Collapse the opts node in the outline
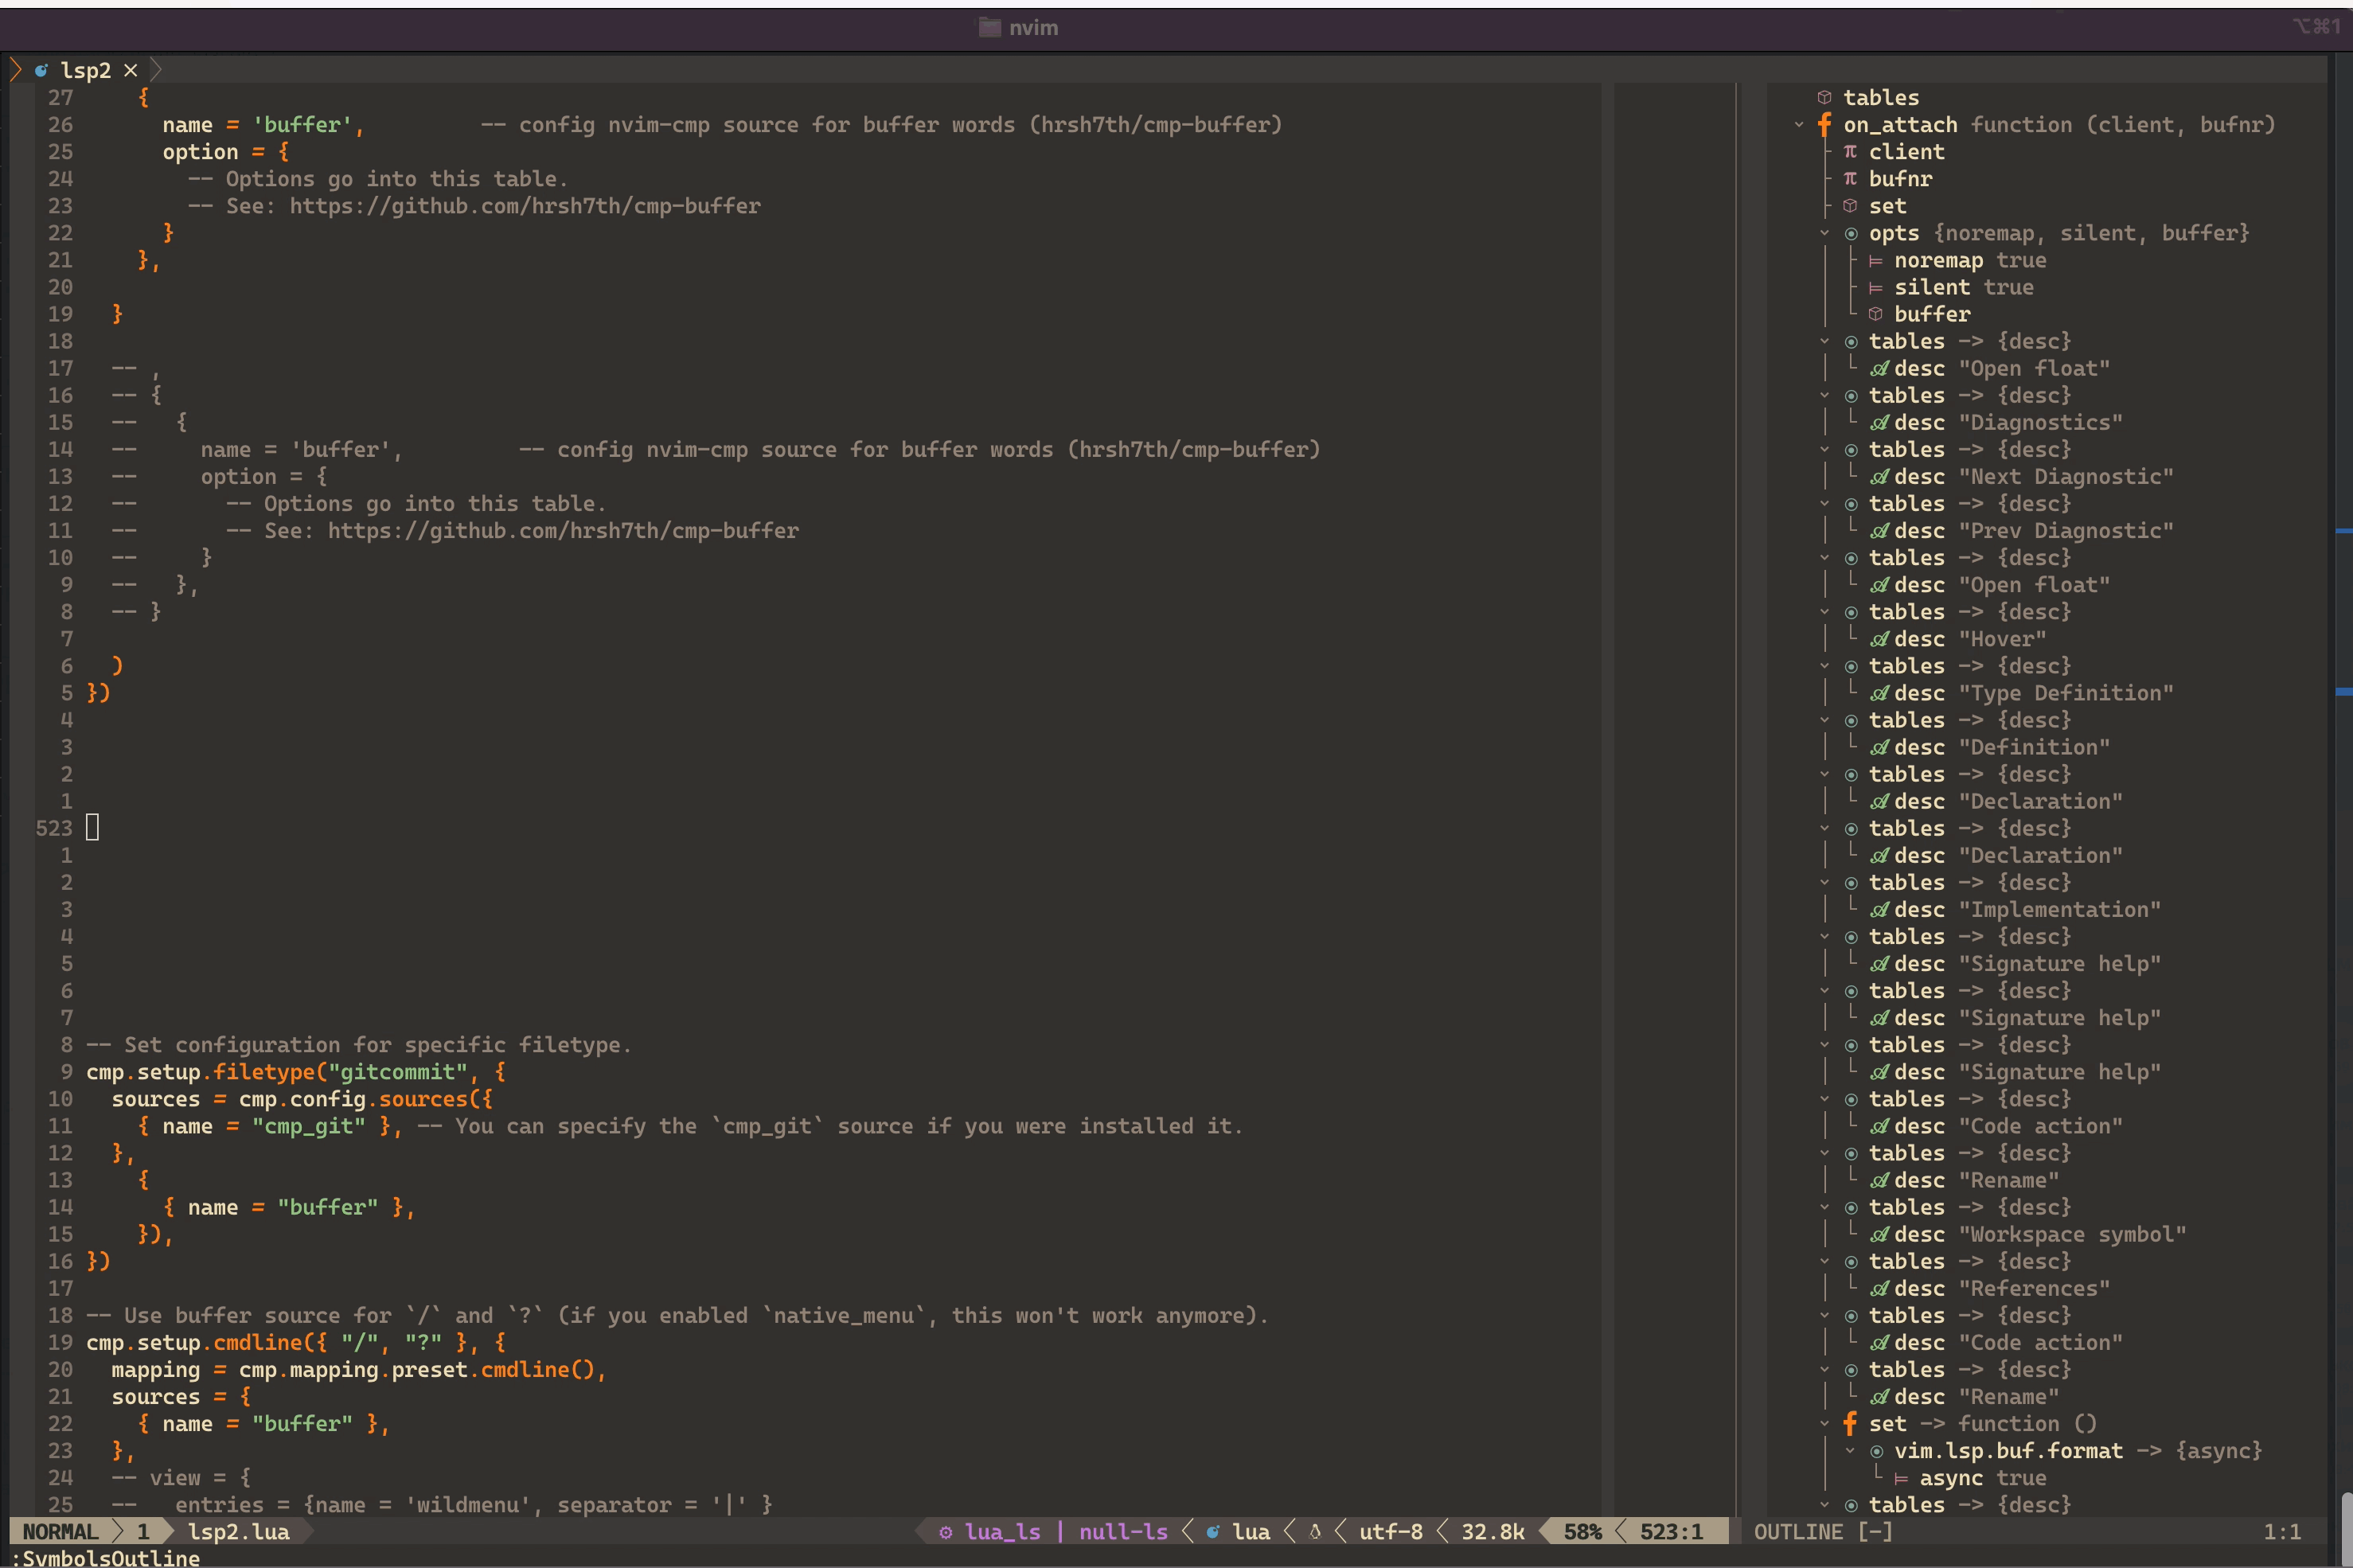The width and height of the screenshot is (2353, 1568). tap(1824, 233)
